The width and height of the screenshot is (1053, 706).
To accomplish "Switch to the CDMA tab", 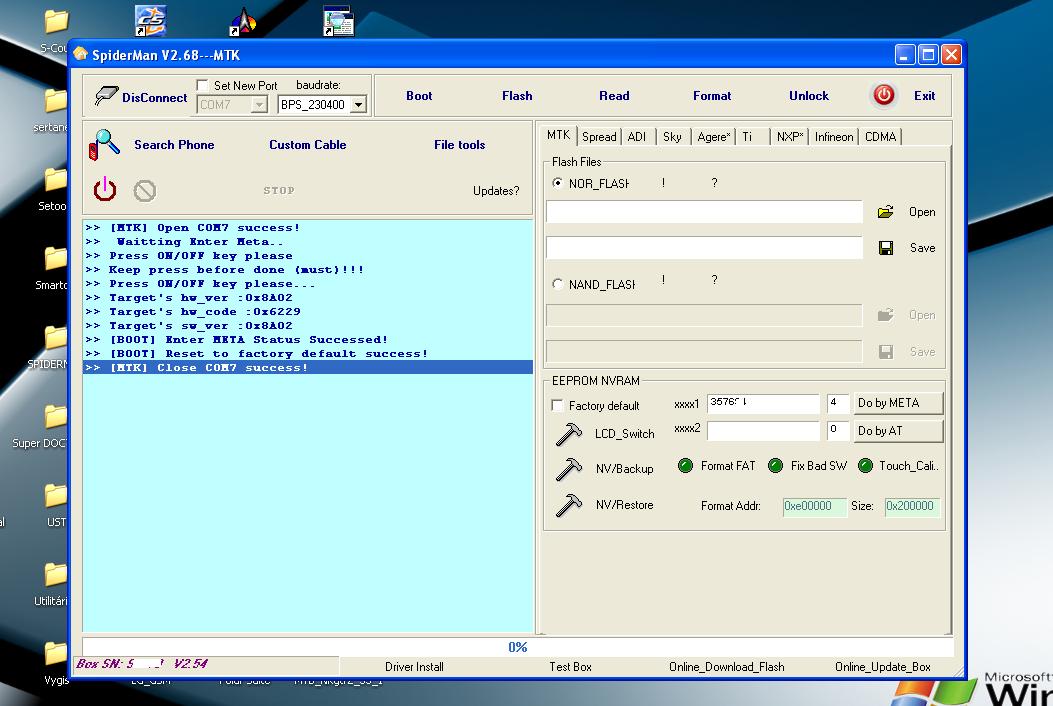I will point(880,137).
